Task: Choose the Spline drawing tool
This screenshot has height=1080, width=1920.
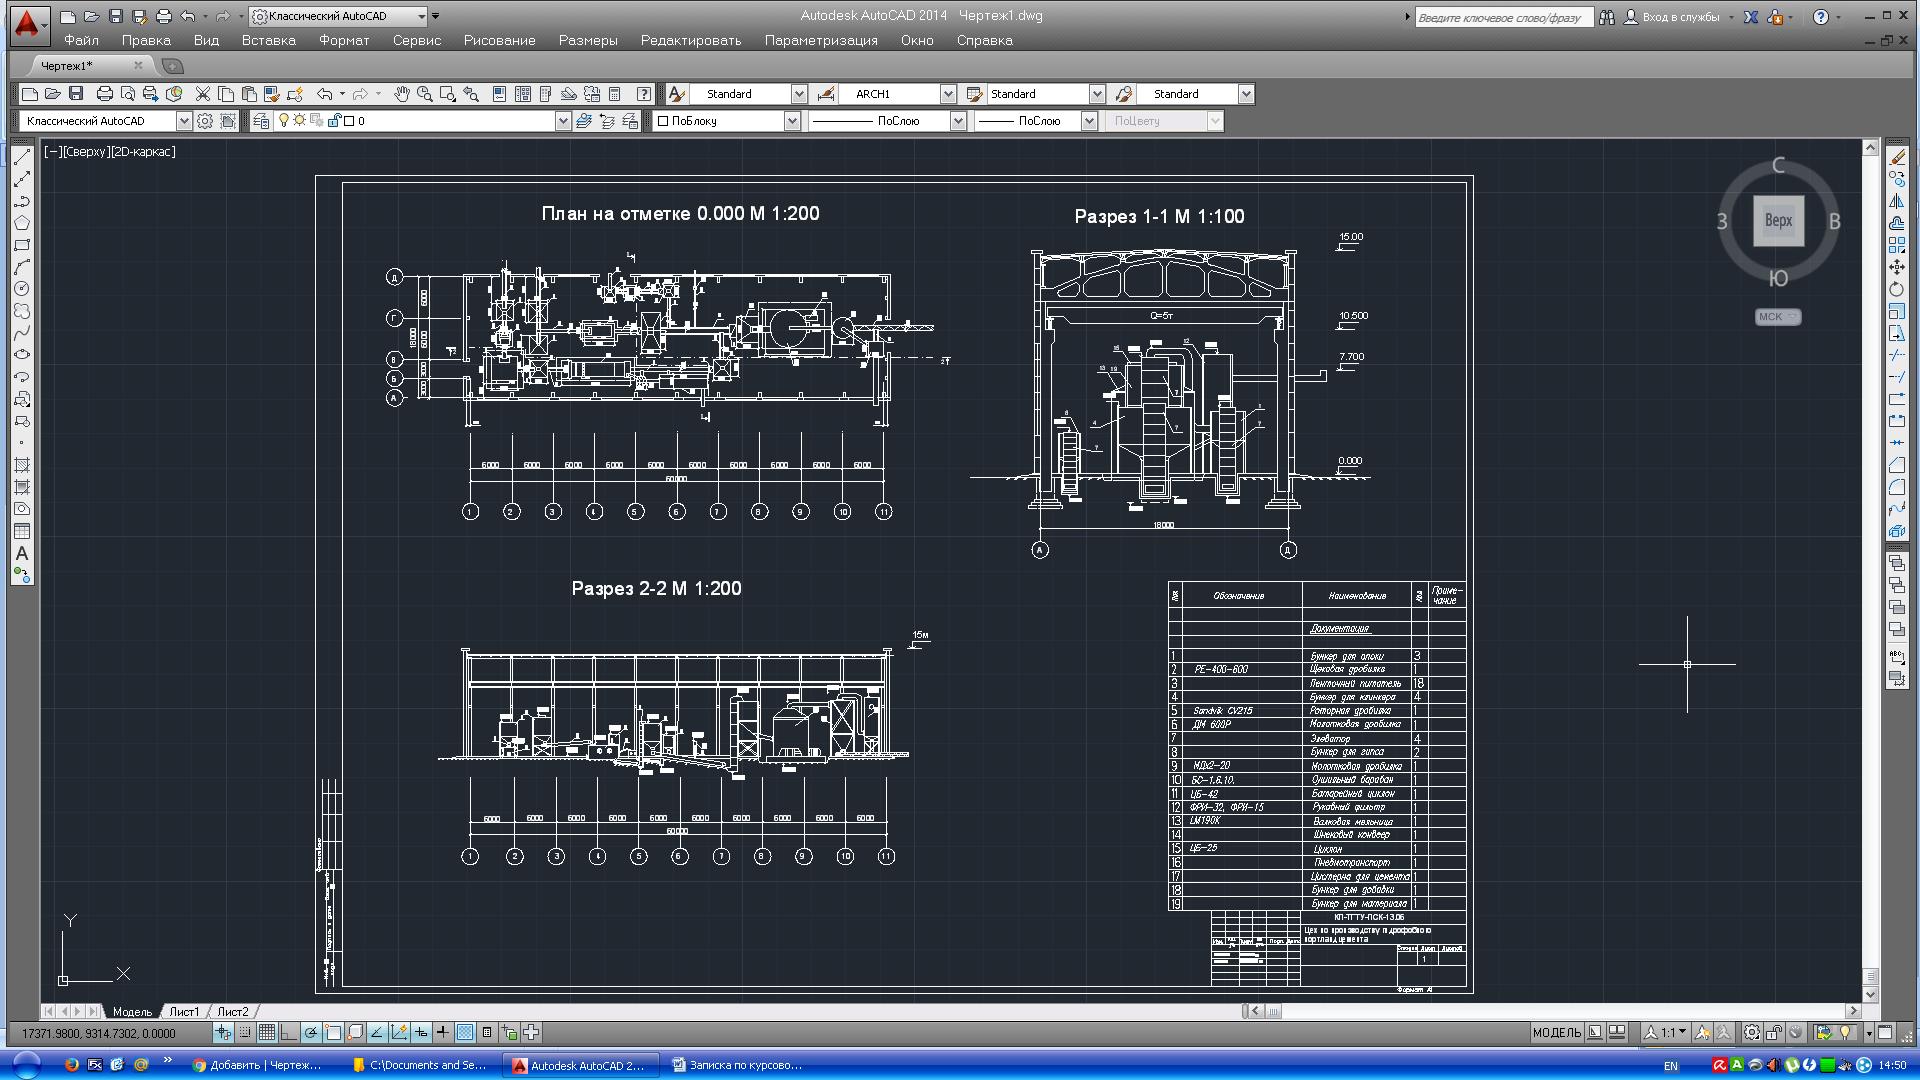Action: pyautogui.click(x=22, y=333)
